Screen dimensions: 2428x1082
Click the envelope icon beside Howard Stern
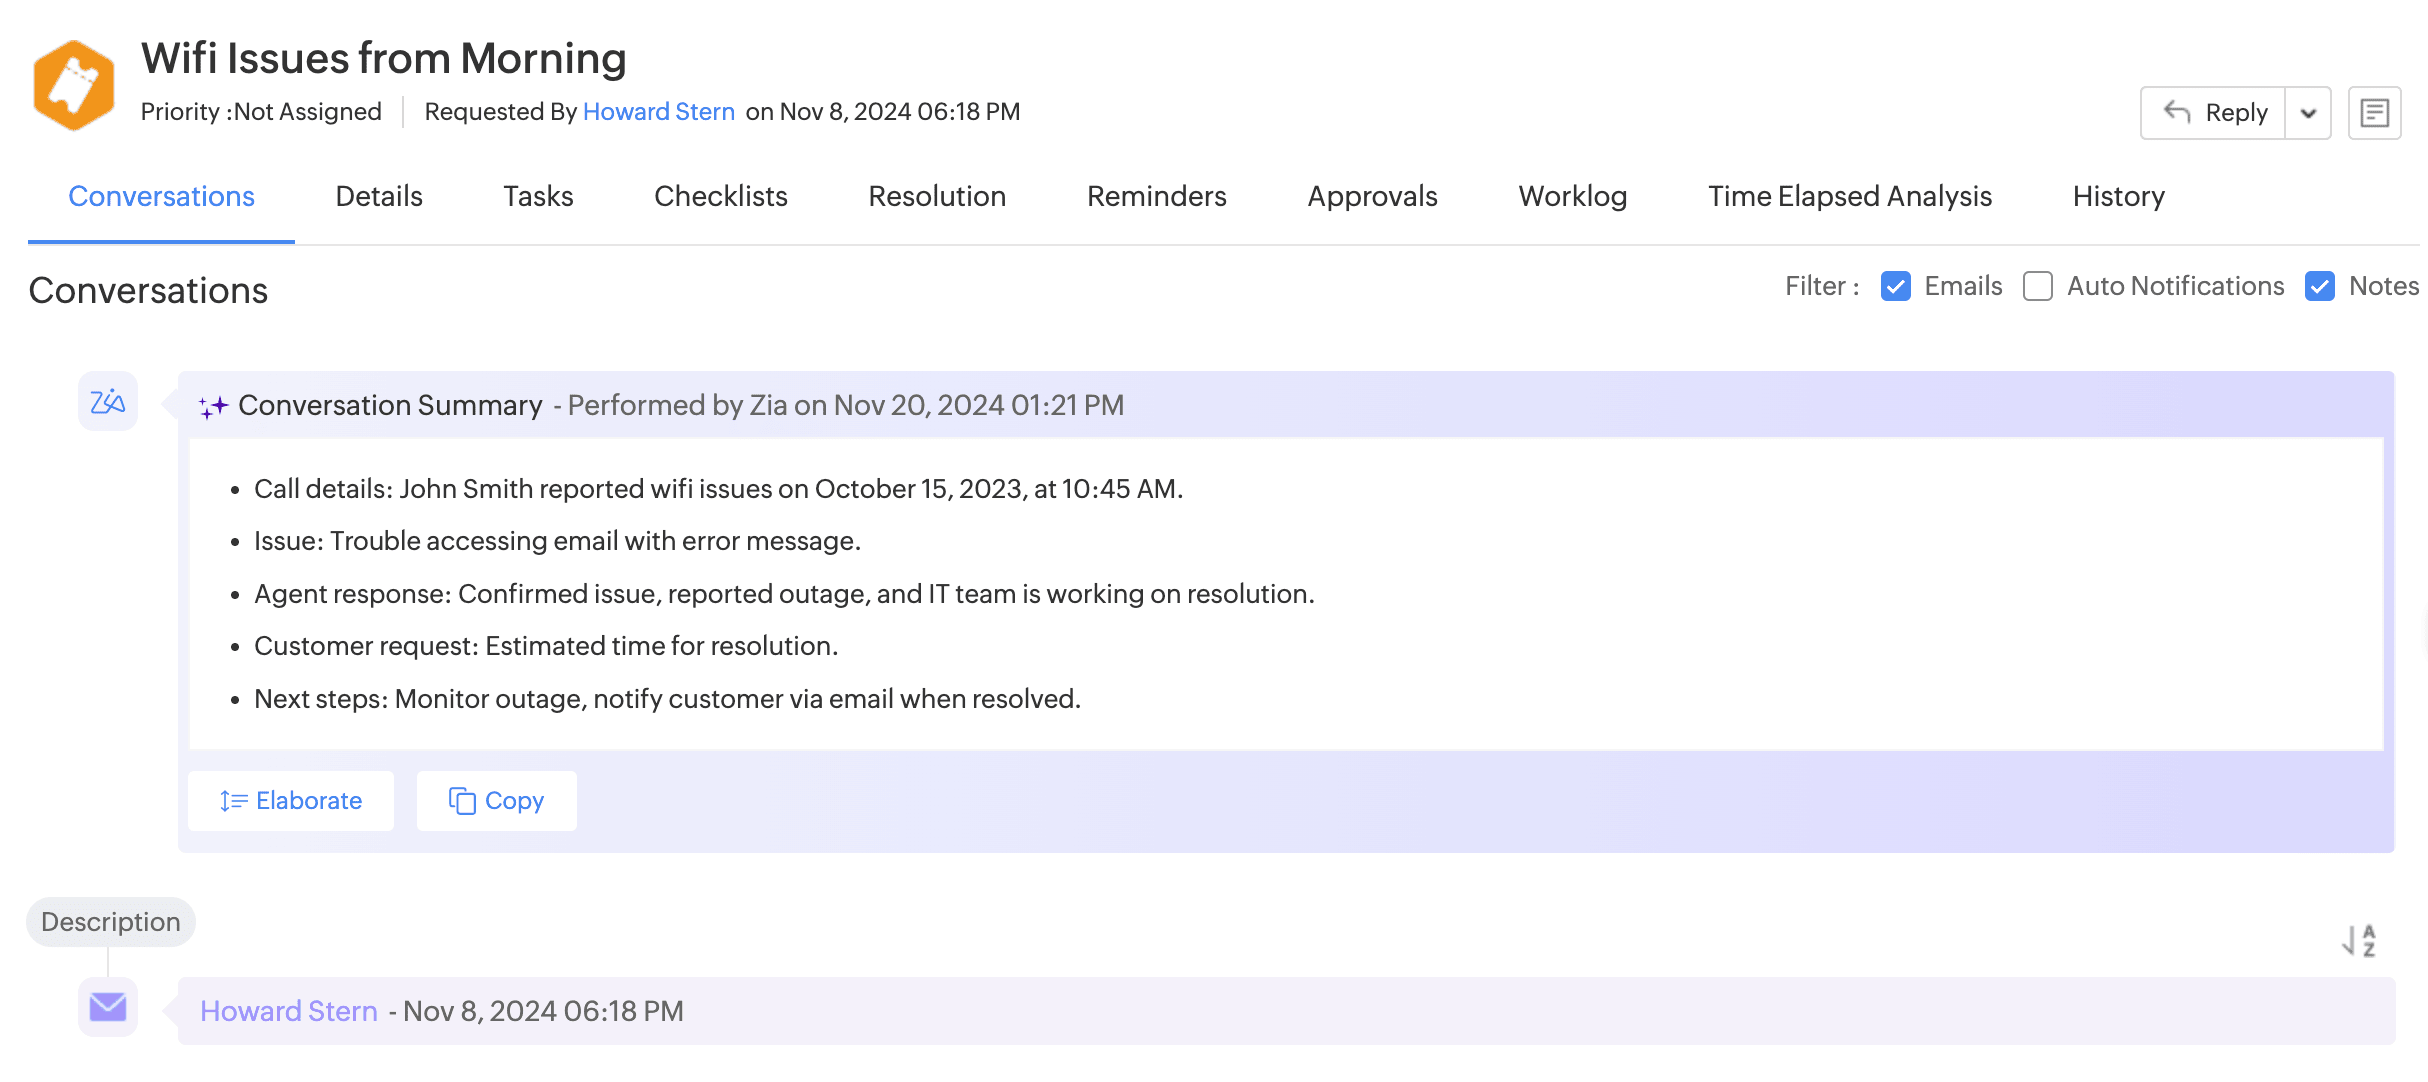pyautogui.click(x=108, y=1007)
